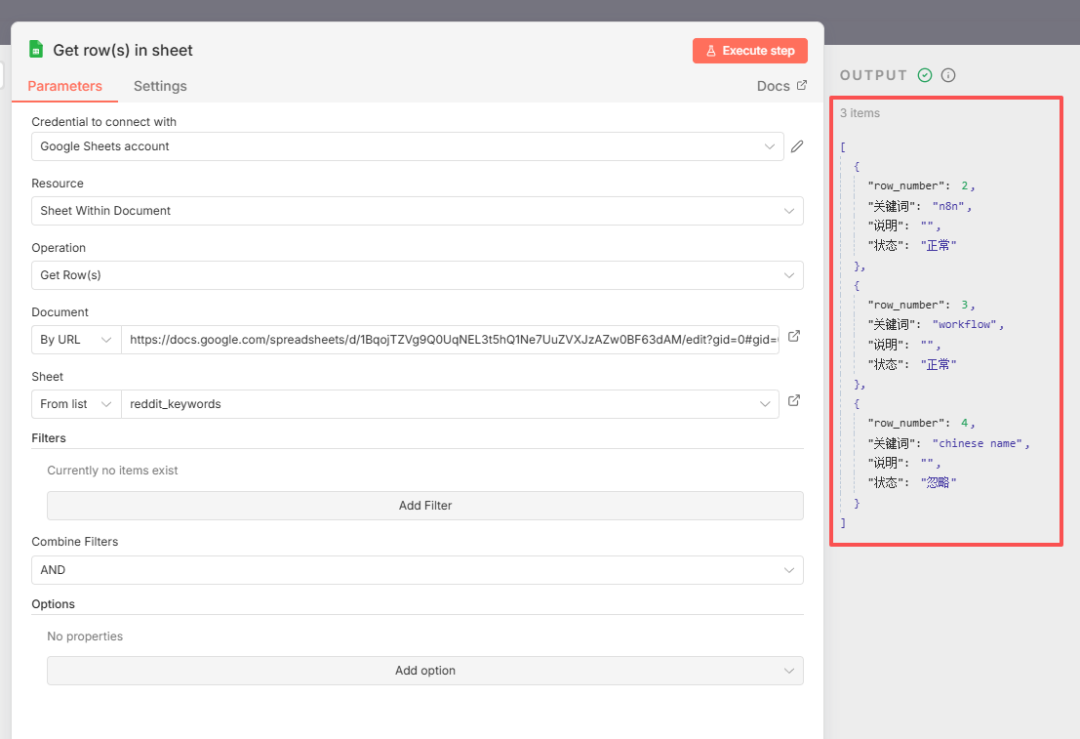The image size is (1080, 739).
Task: Open the sheet link external icon
Action: point(794,401)
